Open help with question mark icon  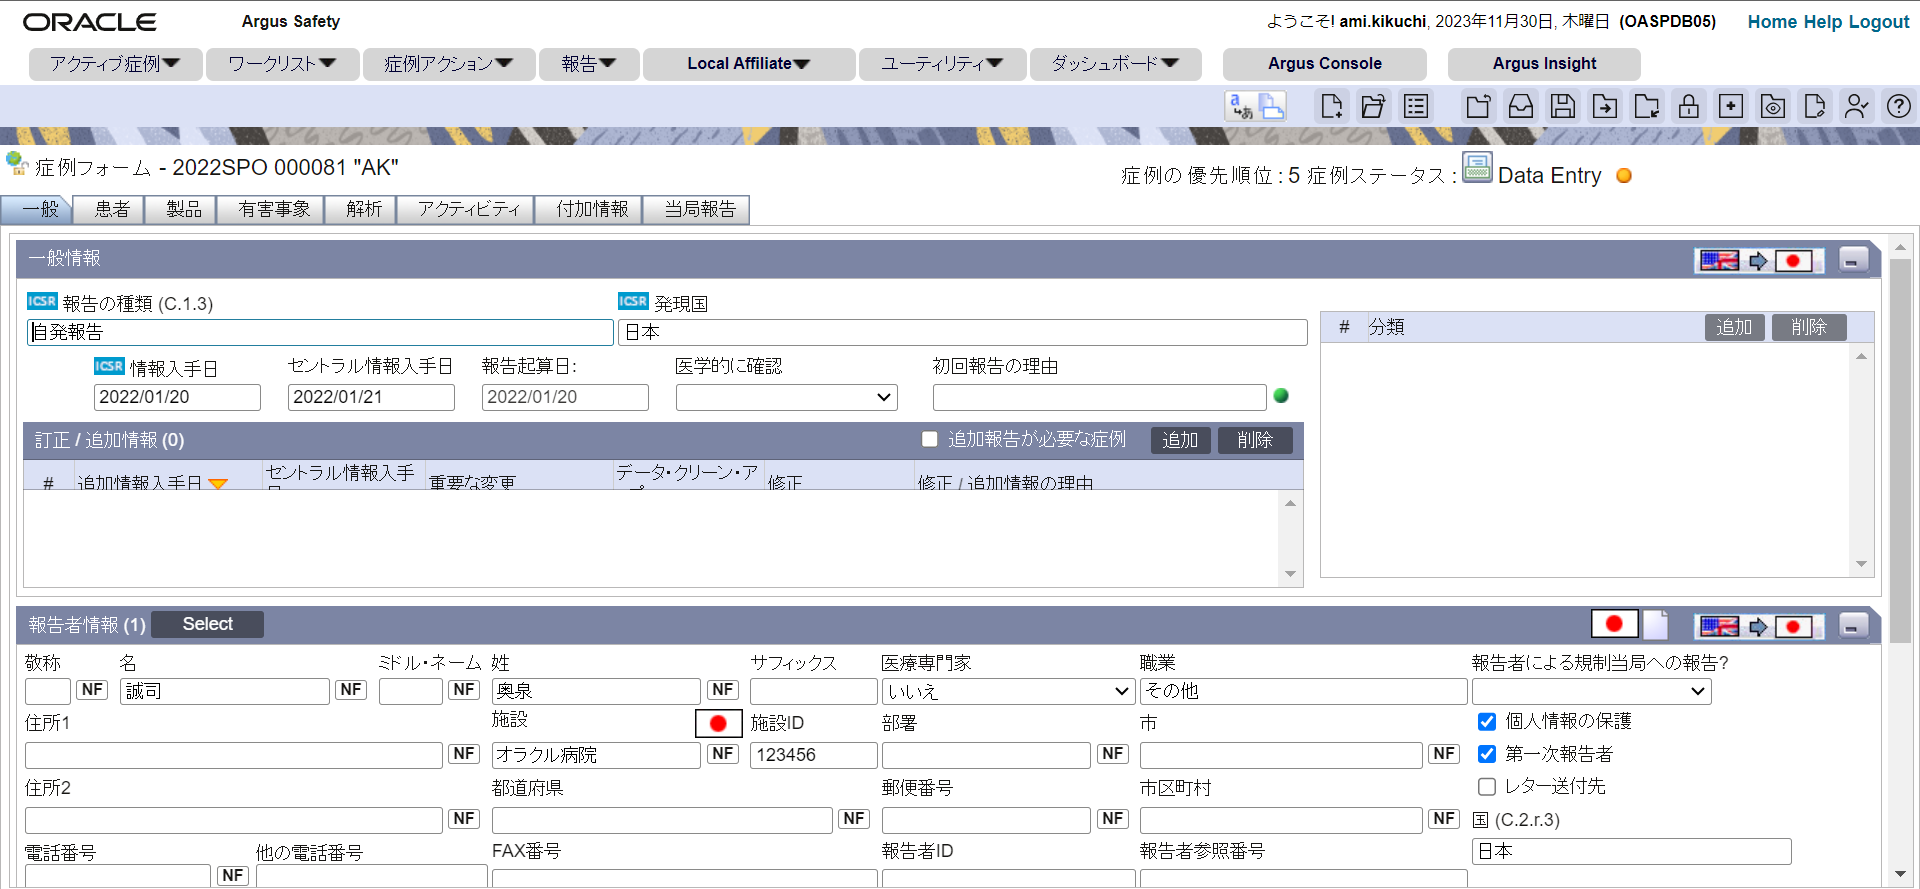(x=1899, y=106)
